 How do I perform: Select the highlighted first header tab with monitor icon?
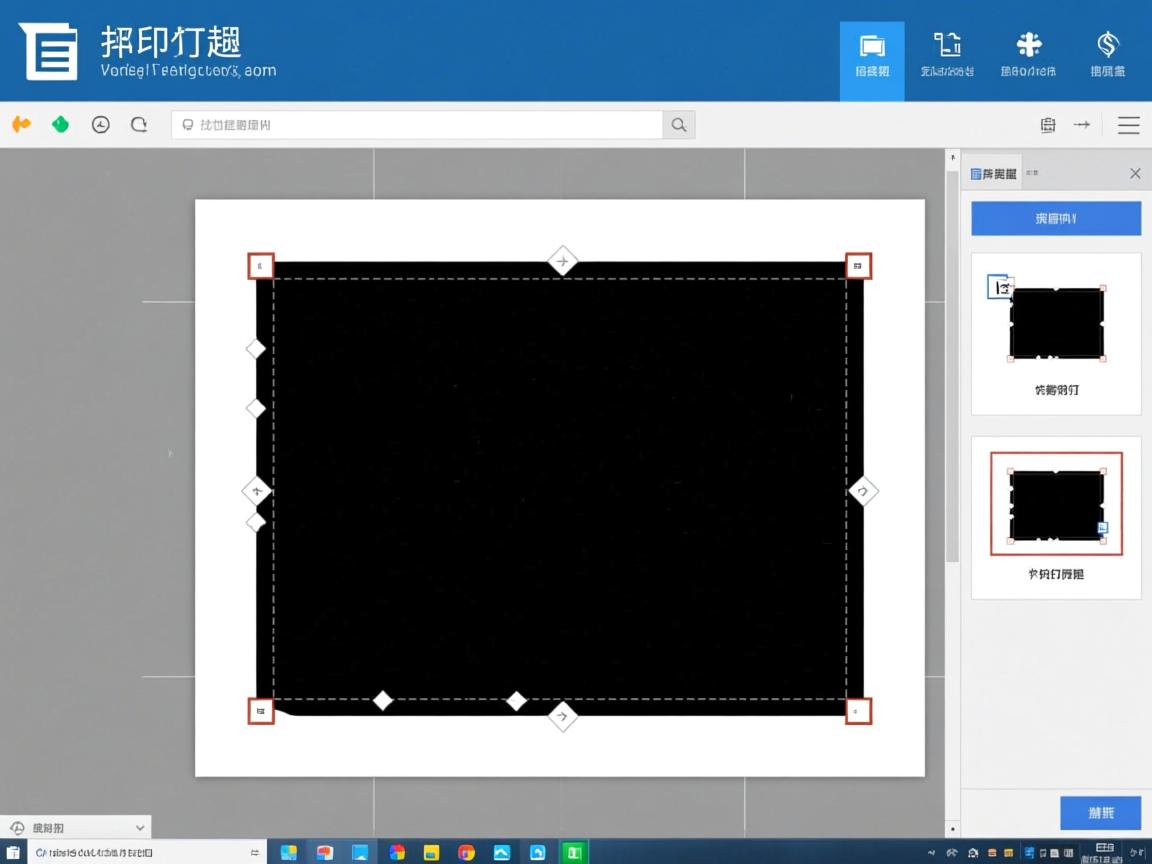coord(872,58)
